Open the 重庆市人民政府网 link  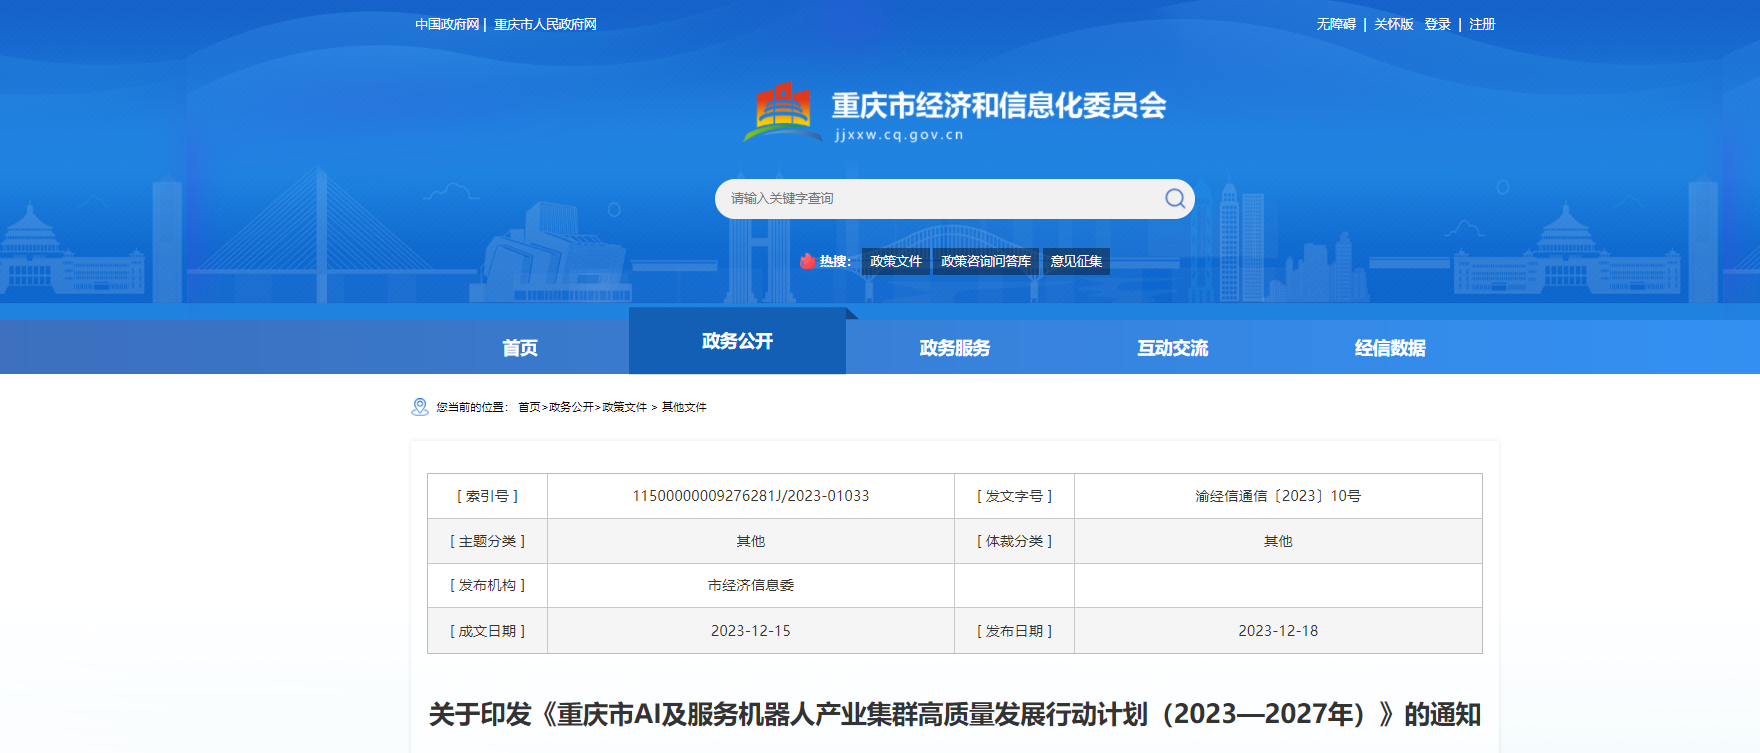coord(545,24)
